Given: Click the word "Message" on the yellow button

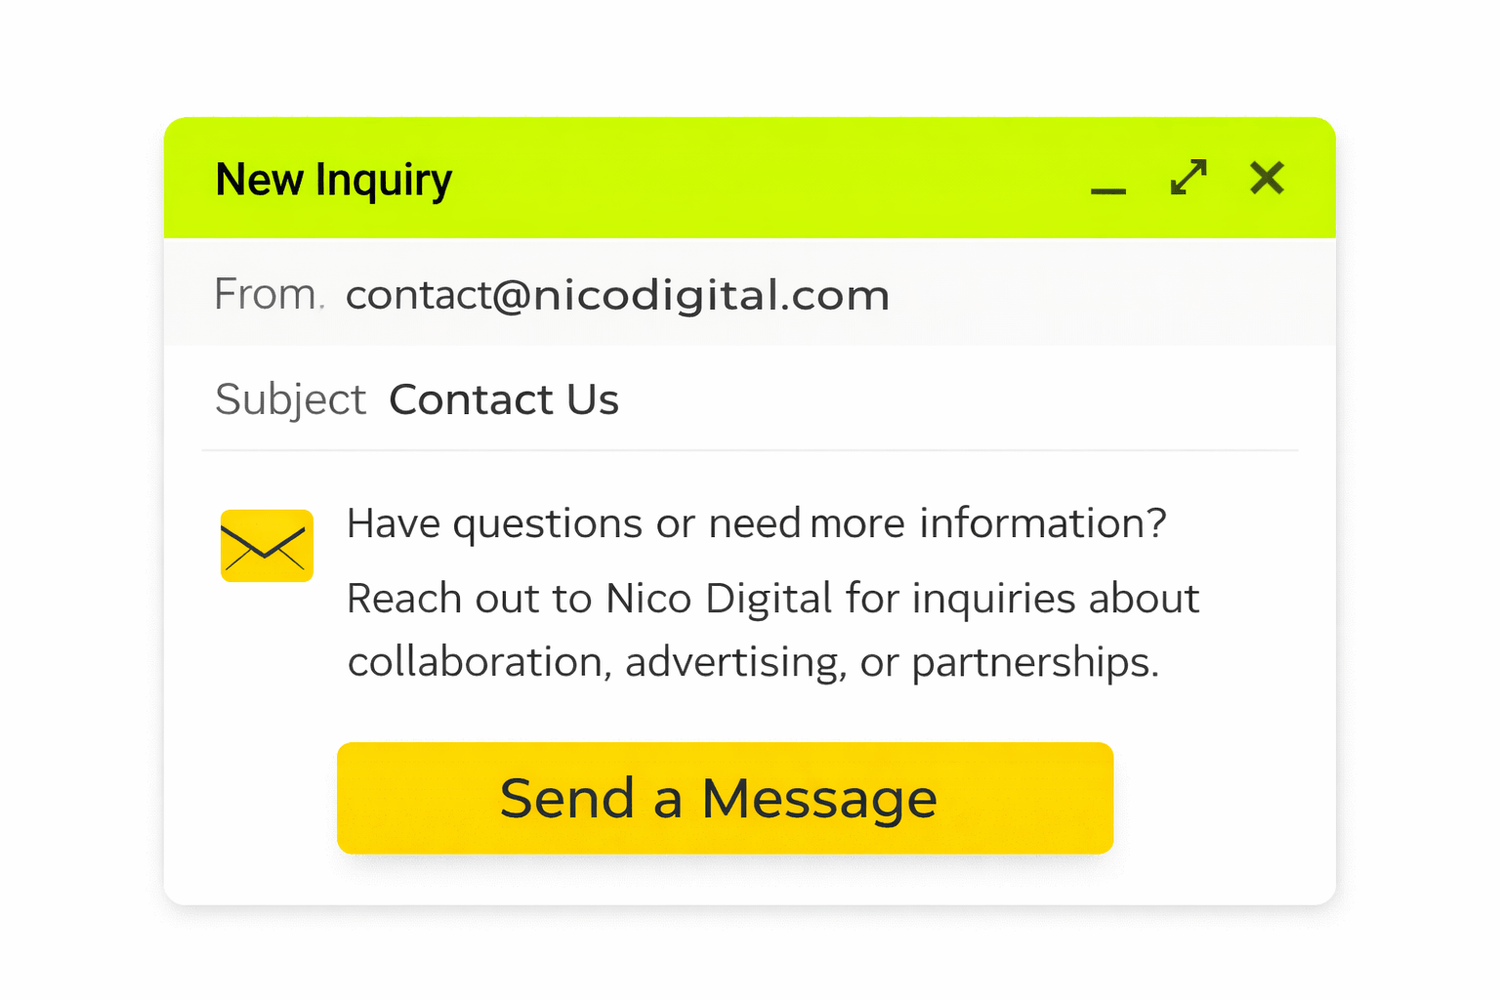Looking at the screenshot, I should [x=819, y=799].
